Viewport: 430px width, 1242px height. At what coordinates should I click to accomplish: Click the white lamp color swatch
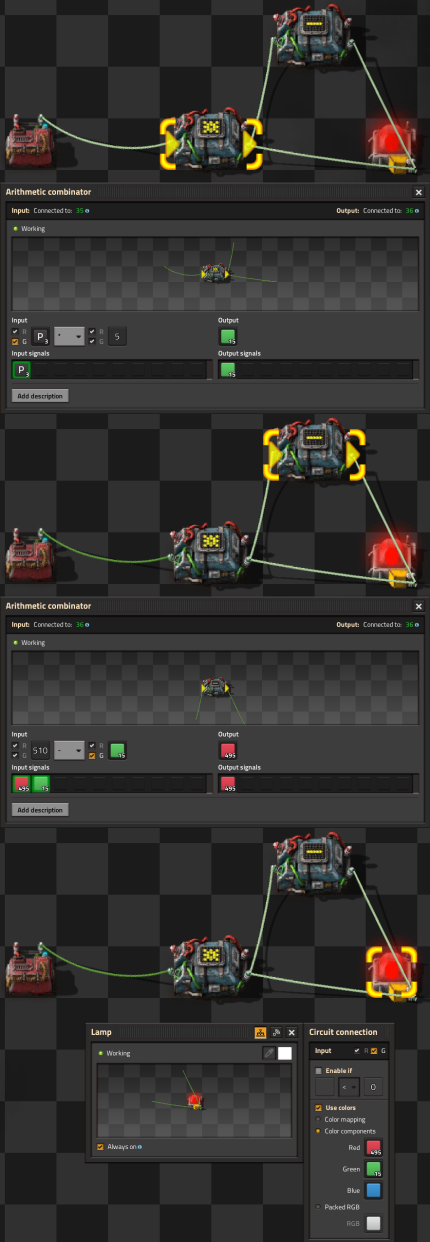(x=285, y=1053)
